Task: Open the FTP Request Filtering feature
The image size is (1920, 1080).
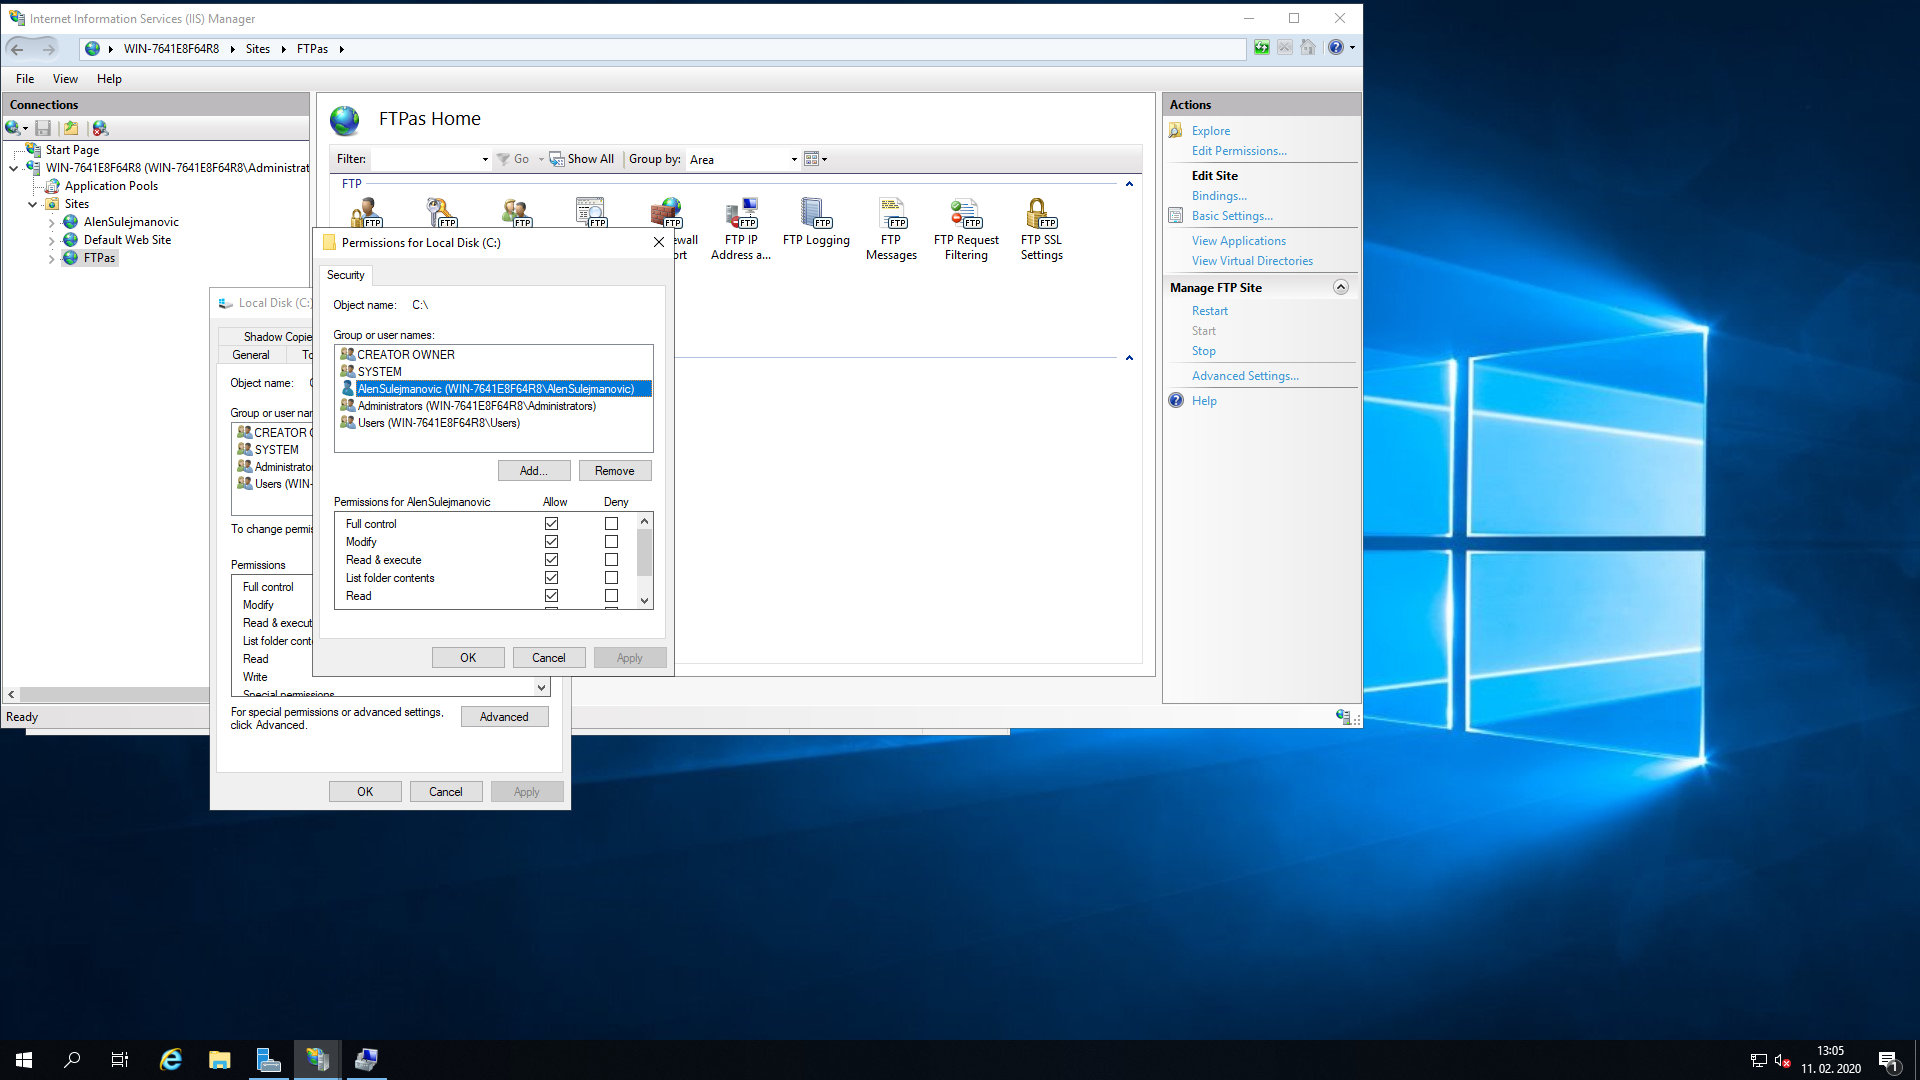Action: pos(966,229)
